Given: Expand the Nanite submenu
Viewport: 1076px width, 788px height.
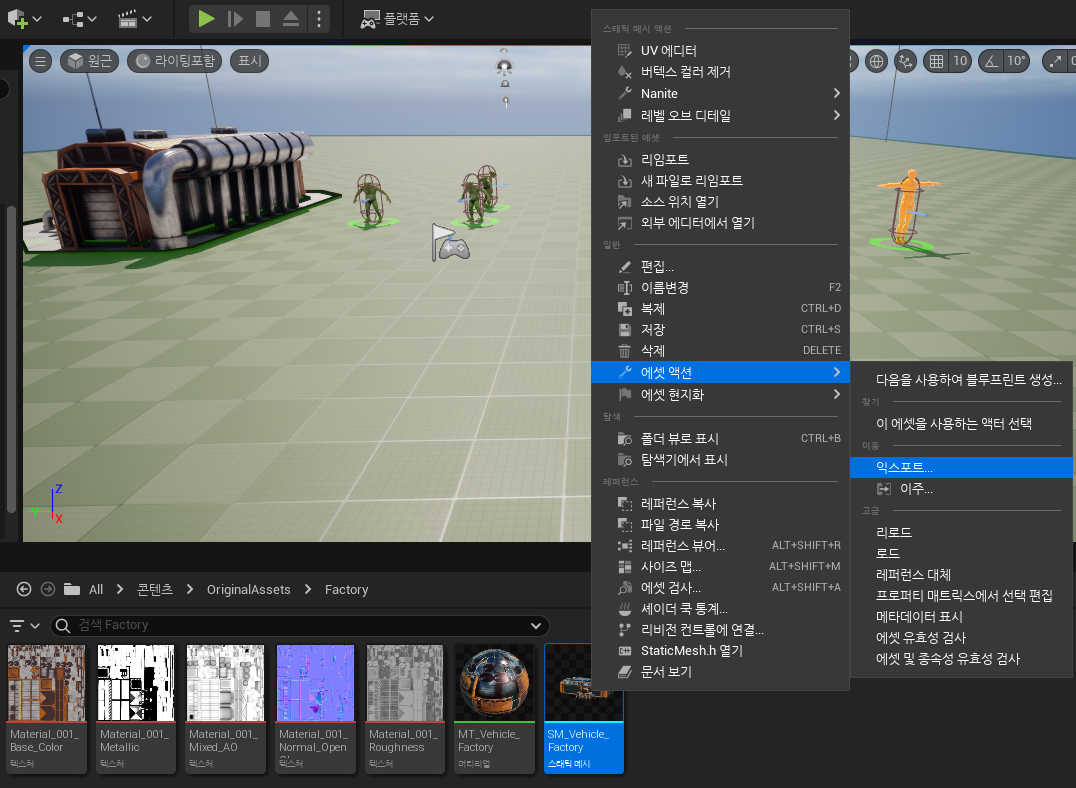Looking at the screenshot, I should point(721,93).
